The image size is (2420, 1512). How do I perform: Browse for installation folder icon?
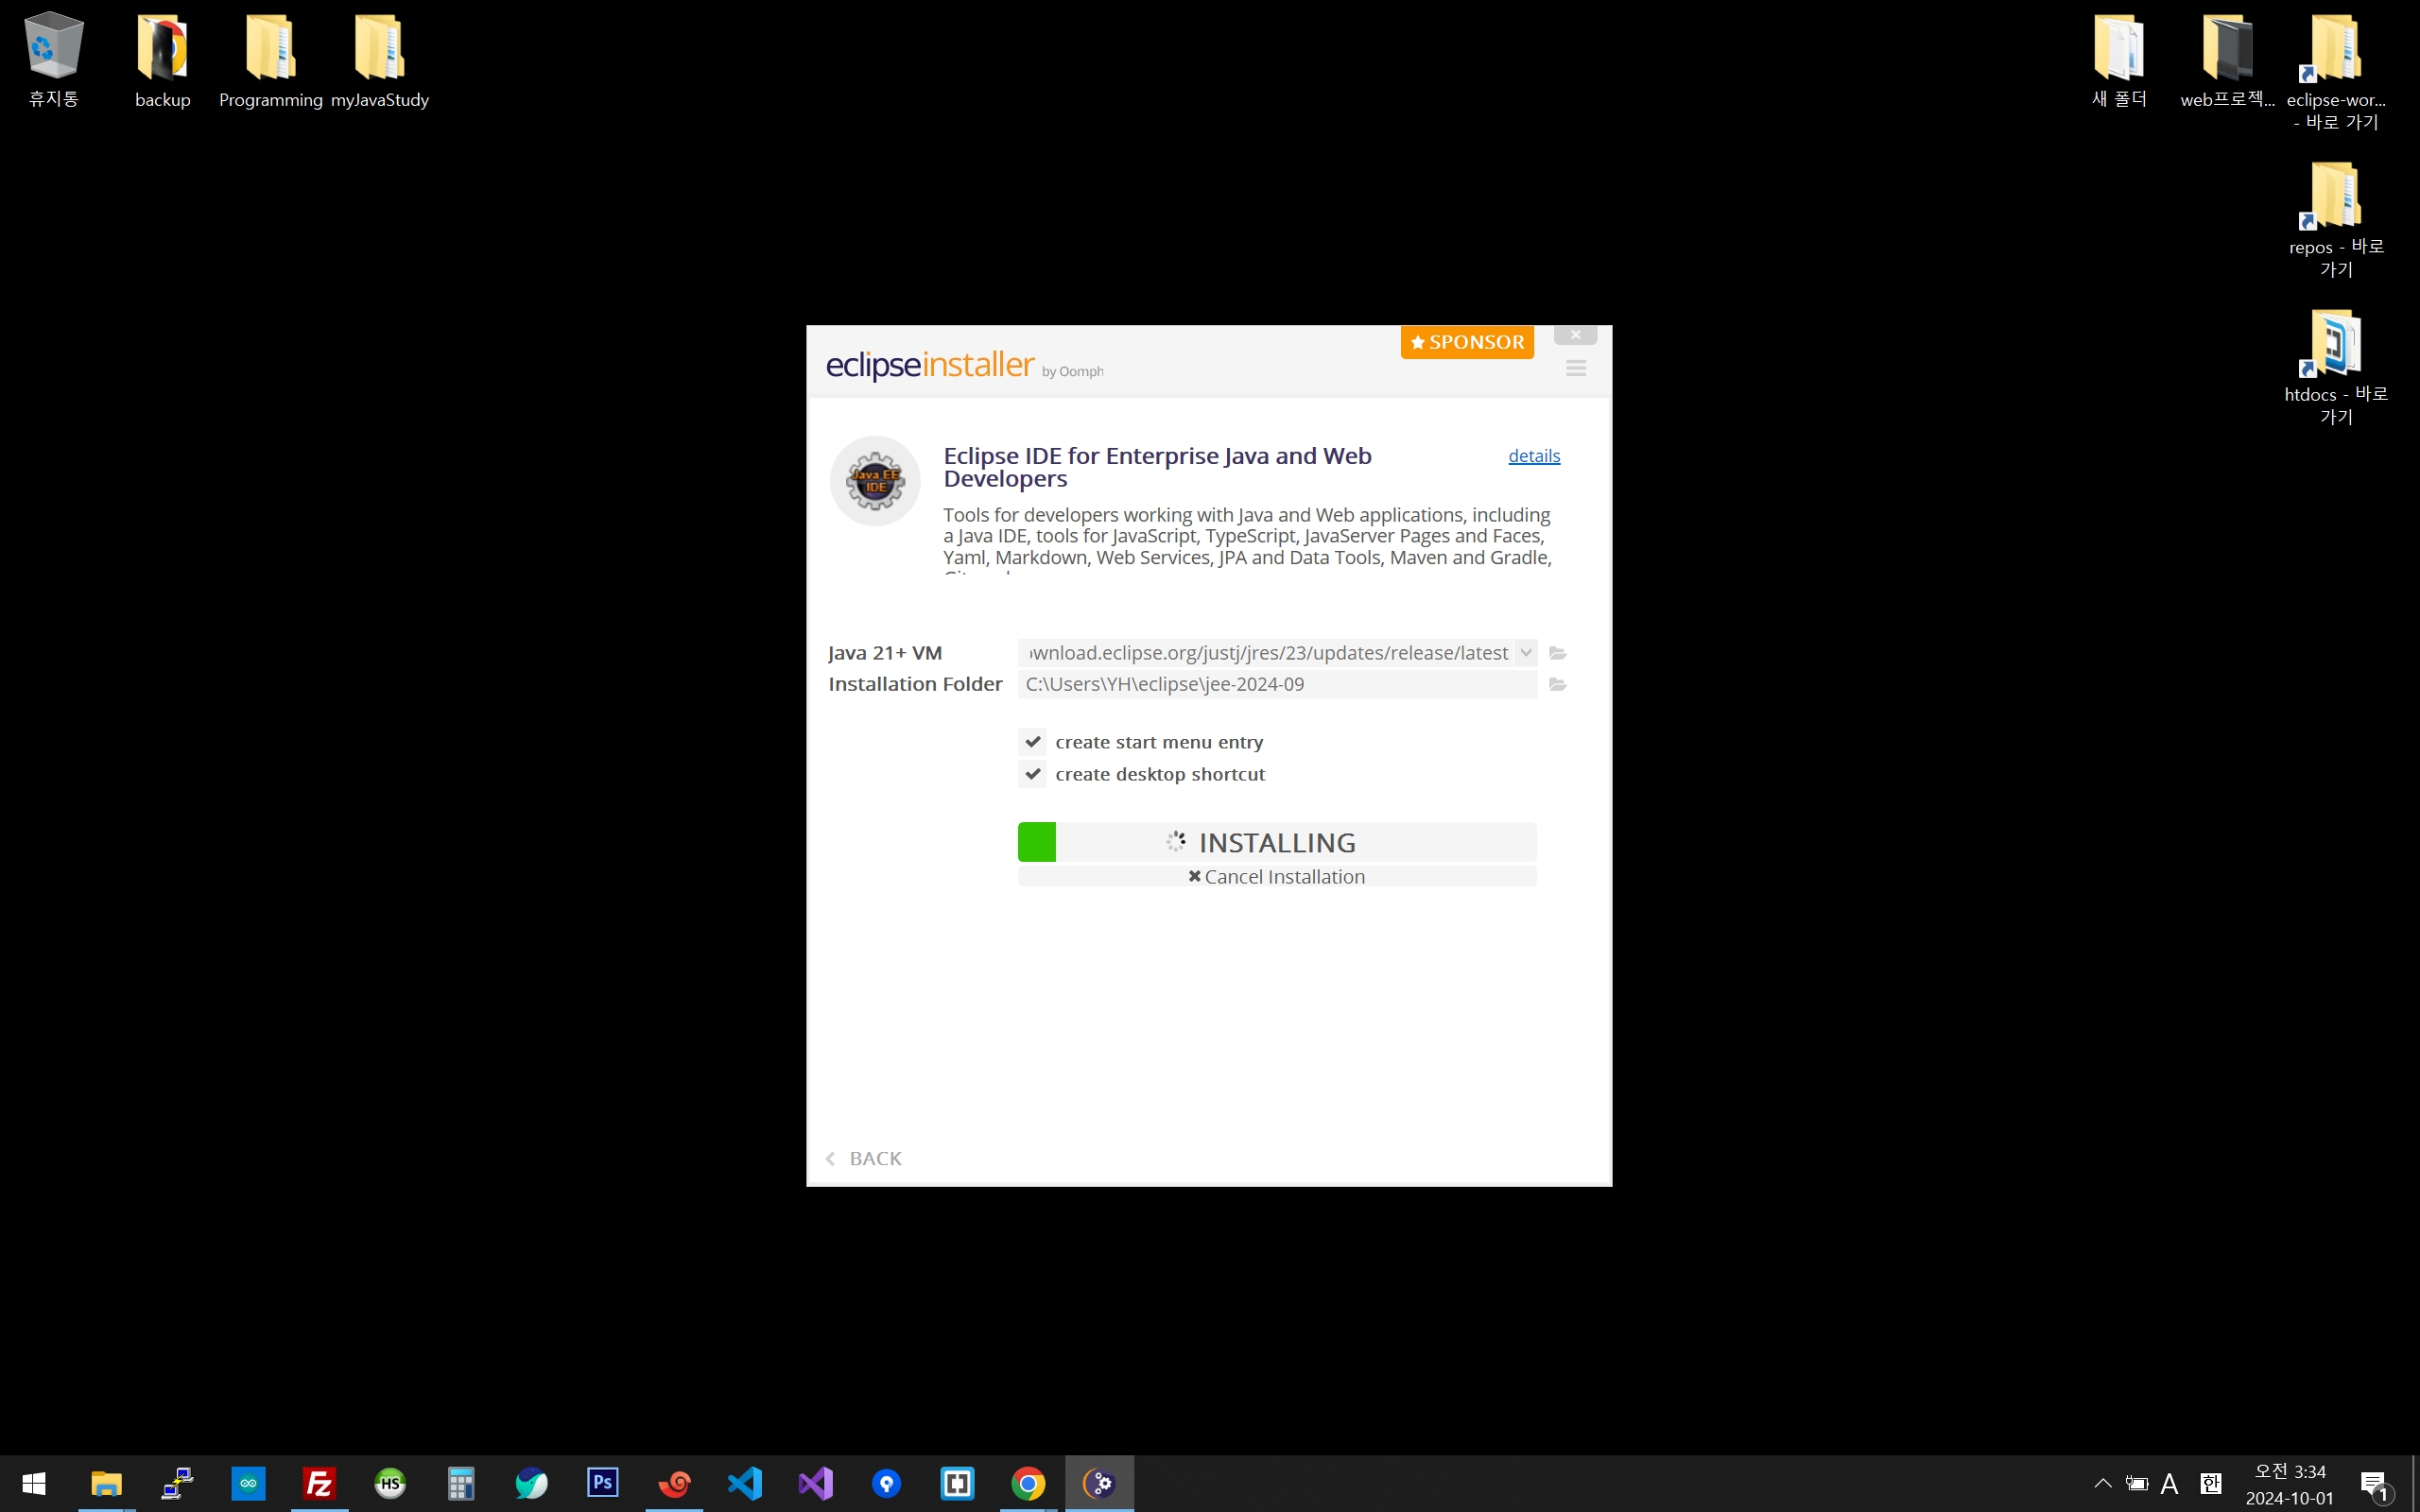coord(1557,685)
